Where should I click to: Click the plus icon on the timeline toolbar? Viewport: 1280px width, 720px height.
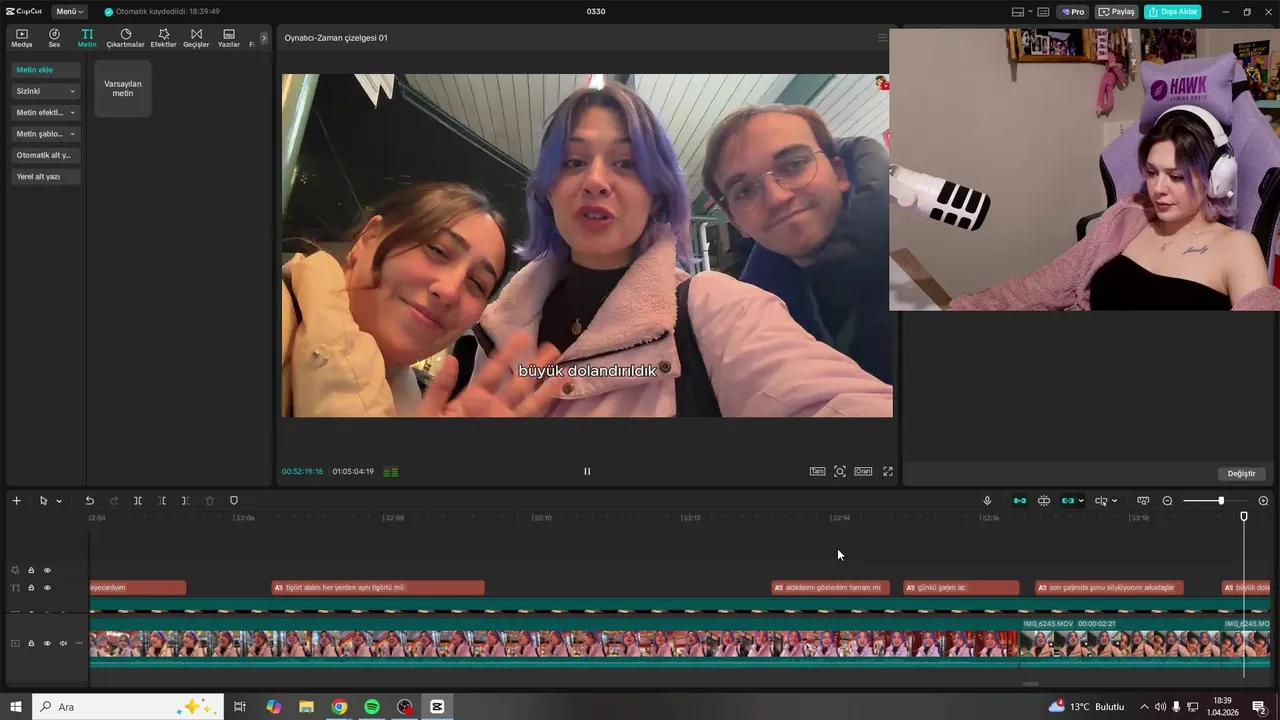coord(16,500)
